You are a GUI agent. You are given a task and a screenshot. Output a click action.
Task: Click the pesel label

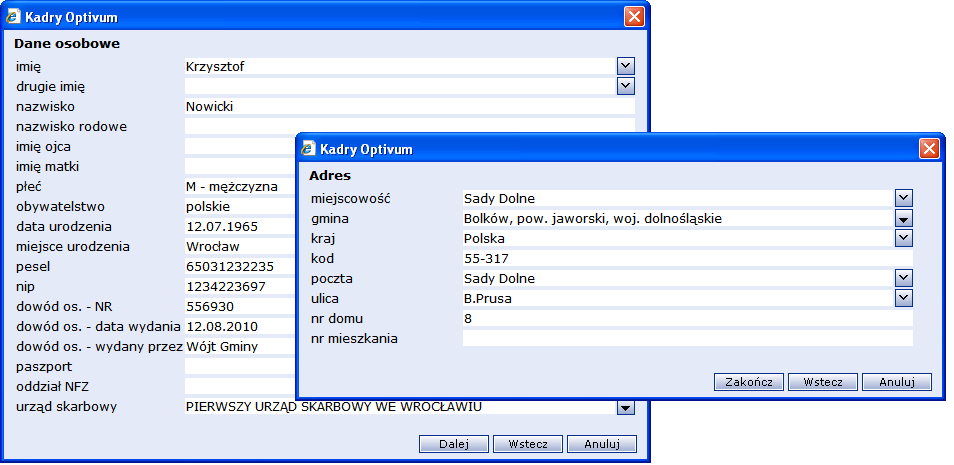point(33,267)
